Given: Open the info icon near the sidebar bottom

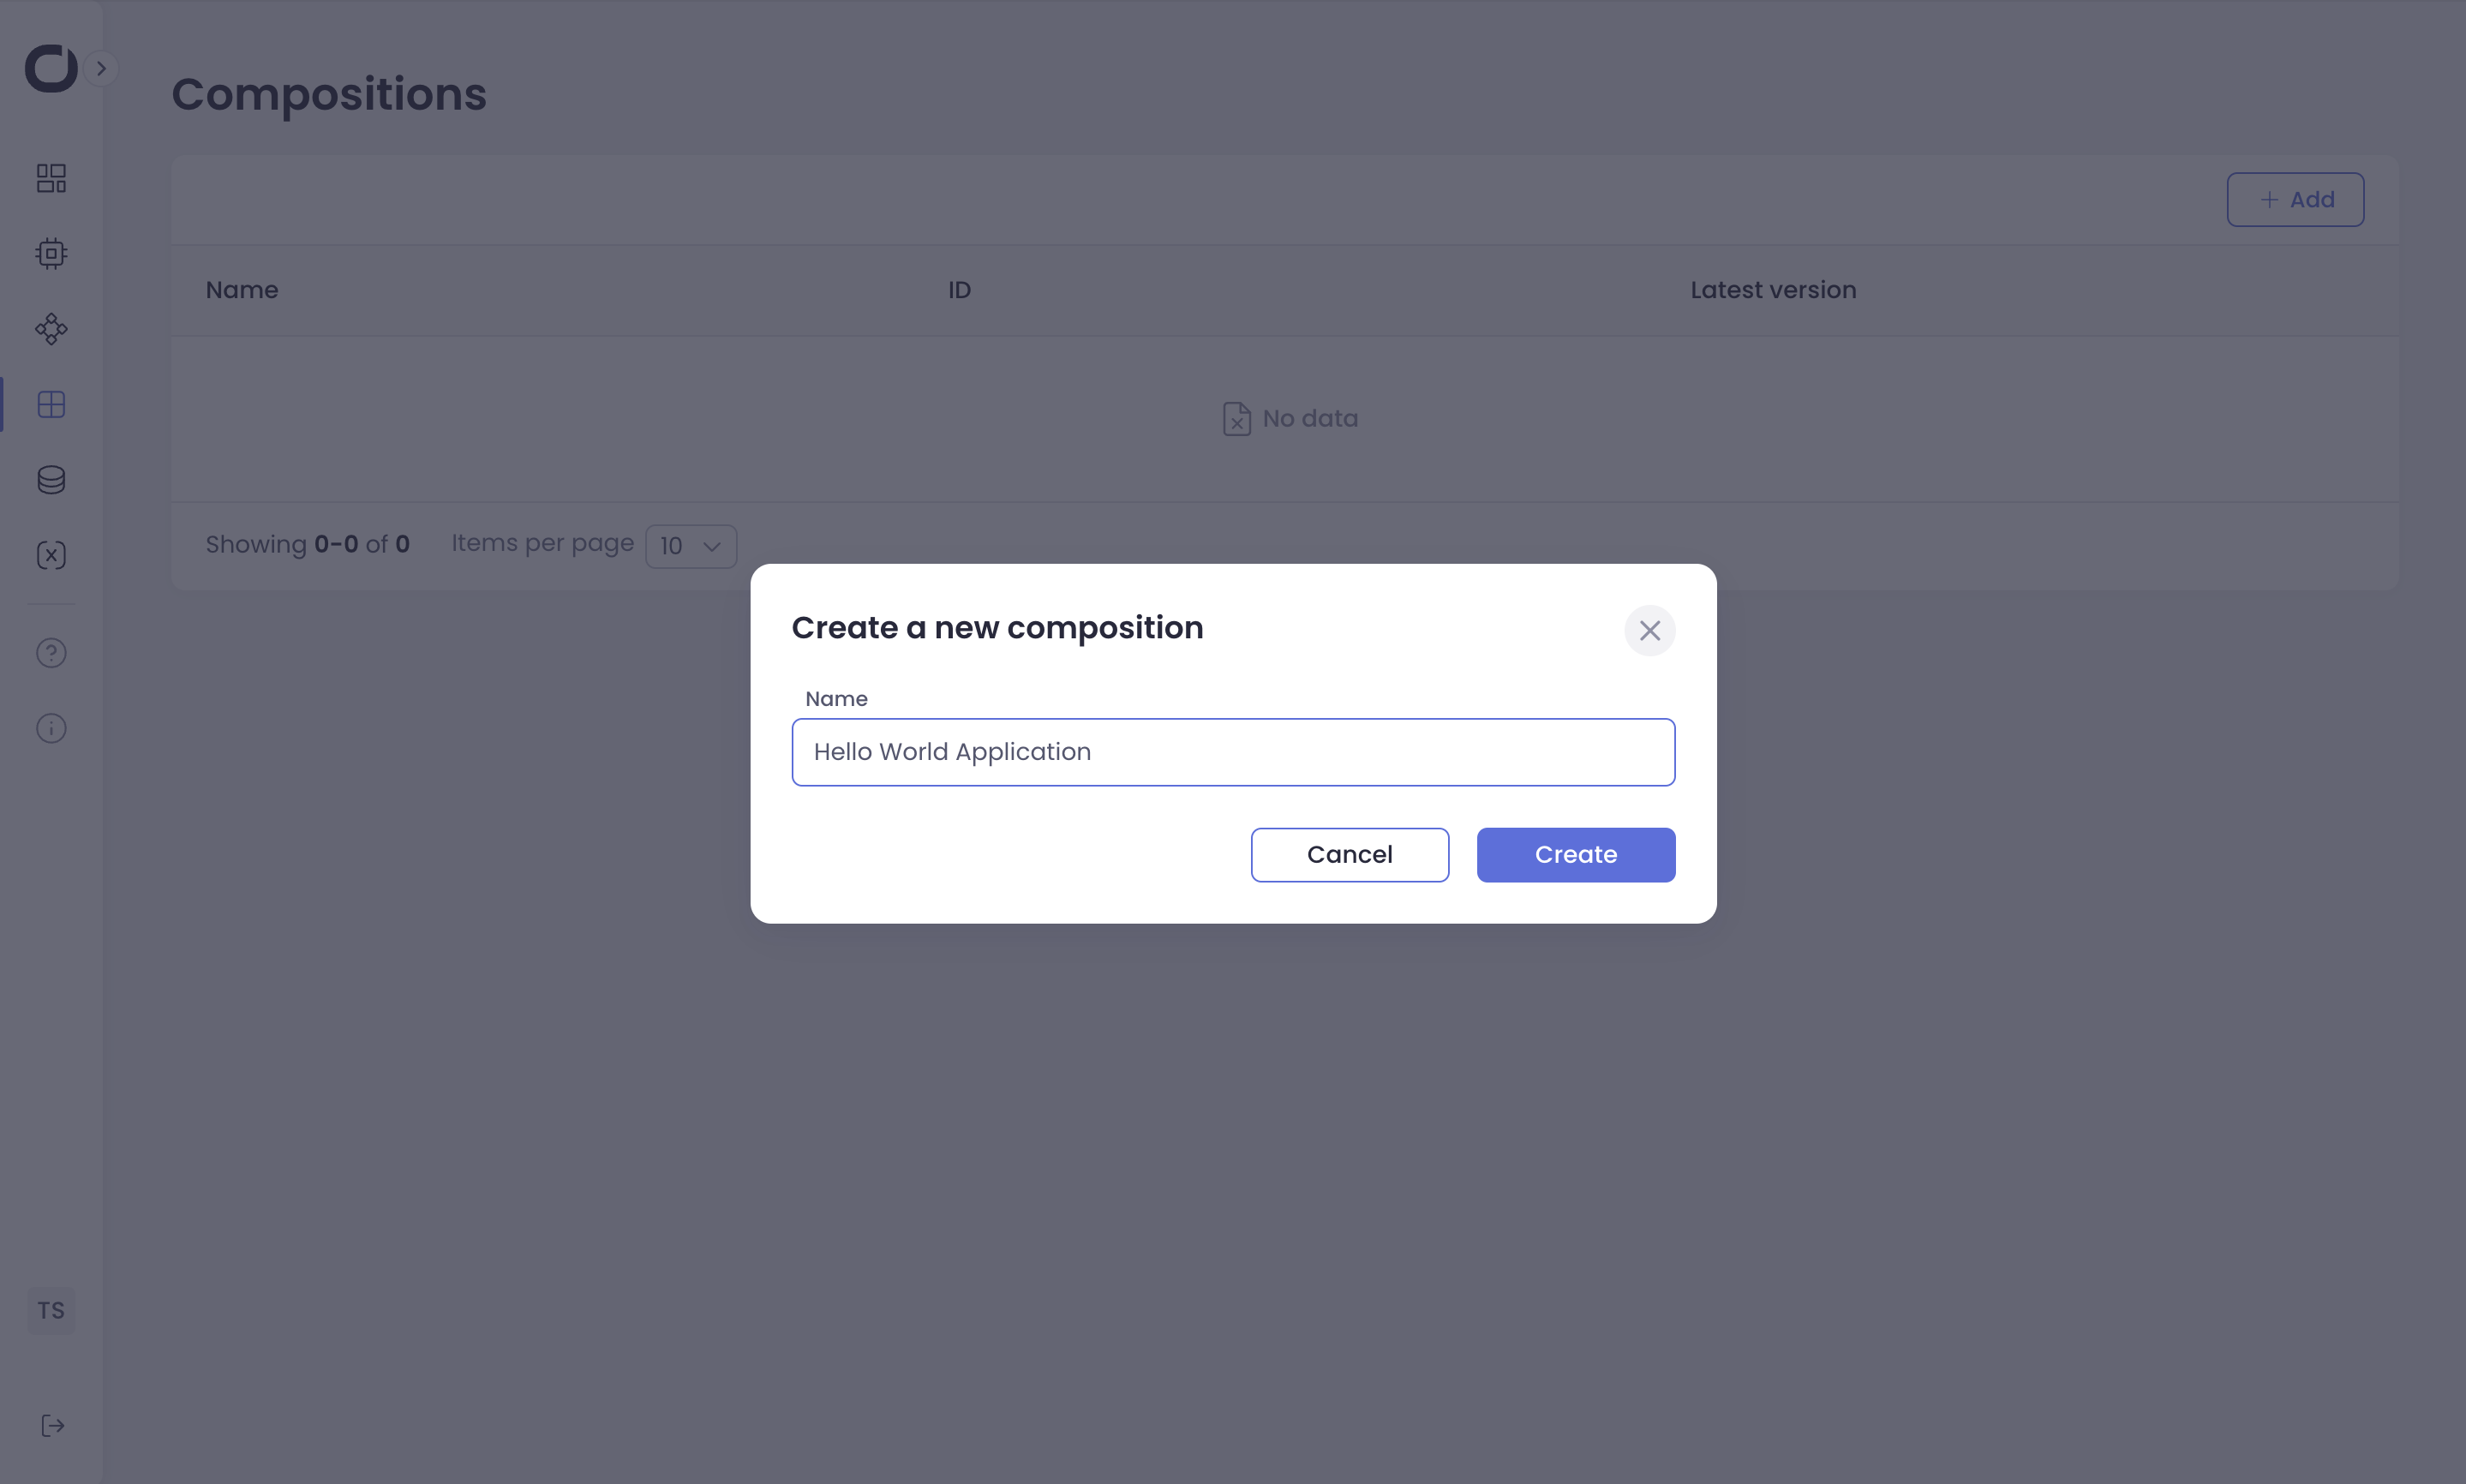Looking at the screenshot, I should tap(50, 728).
